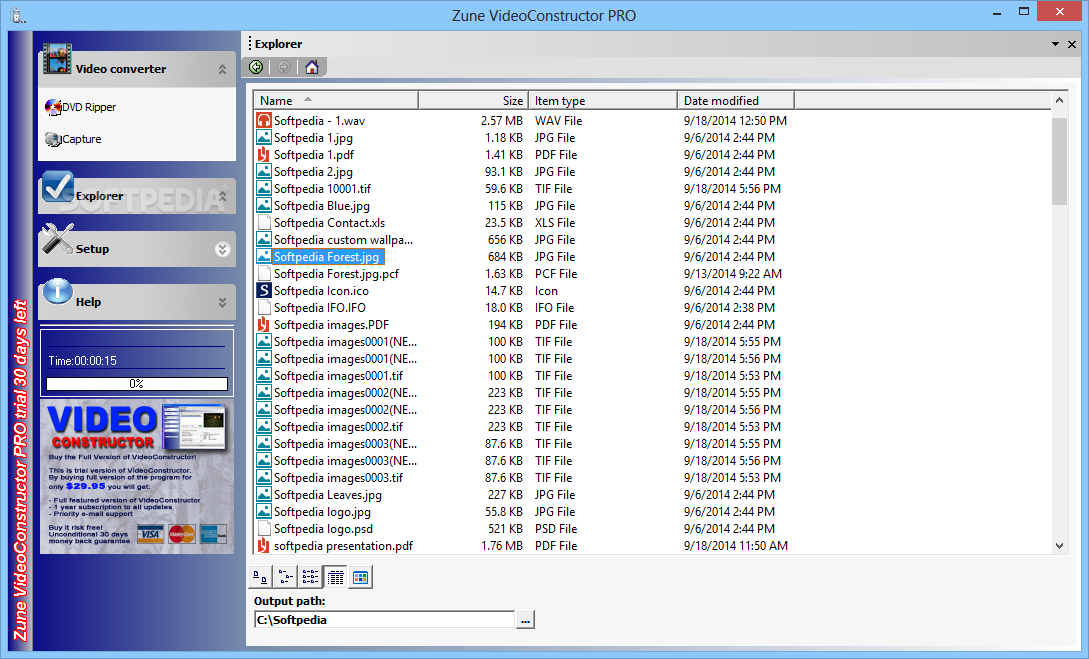Expand the Help section
Screen dimensions: 1089x659
(222, 302)
